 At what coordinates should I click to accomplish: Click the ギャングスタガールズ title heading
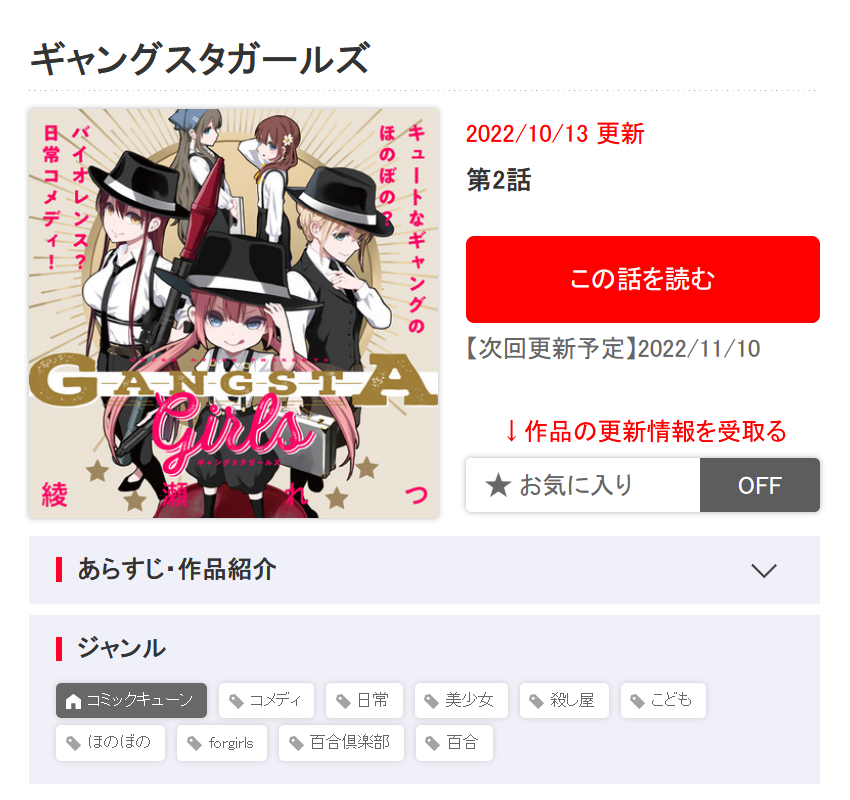click(x=200, y=59)
